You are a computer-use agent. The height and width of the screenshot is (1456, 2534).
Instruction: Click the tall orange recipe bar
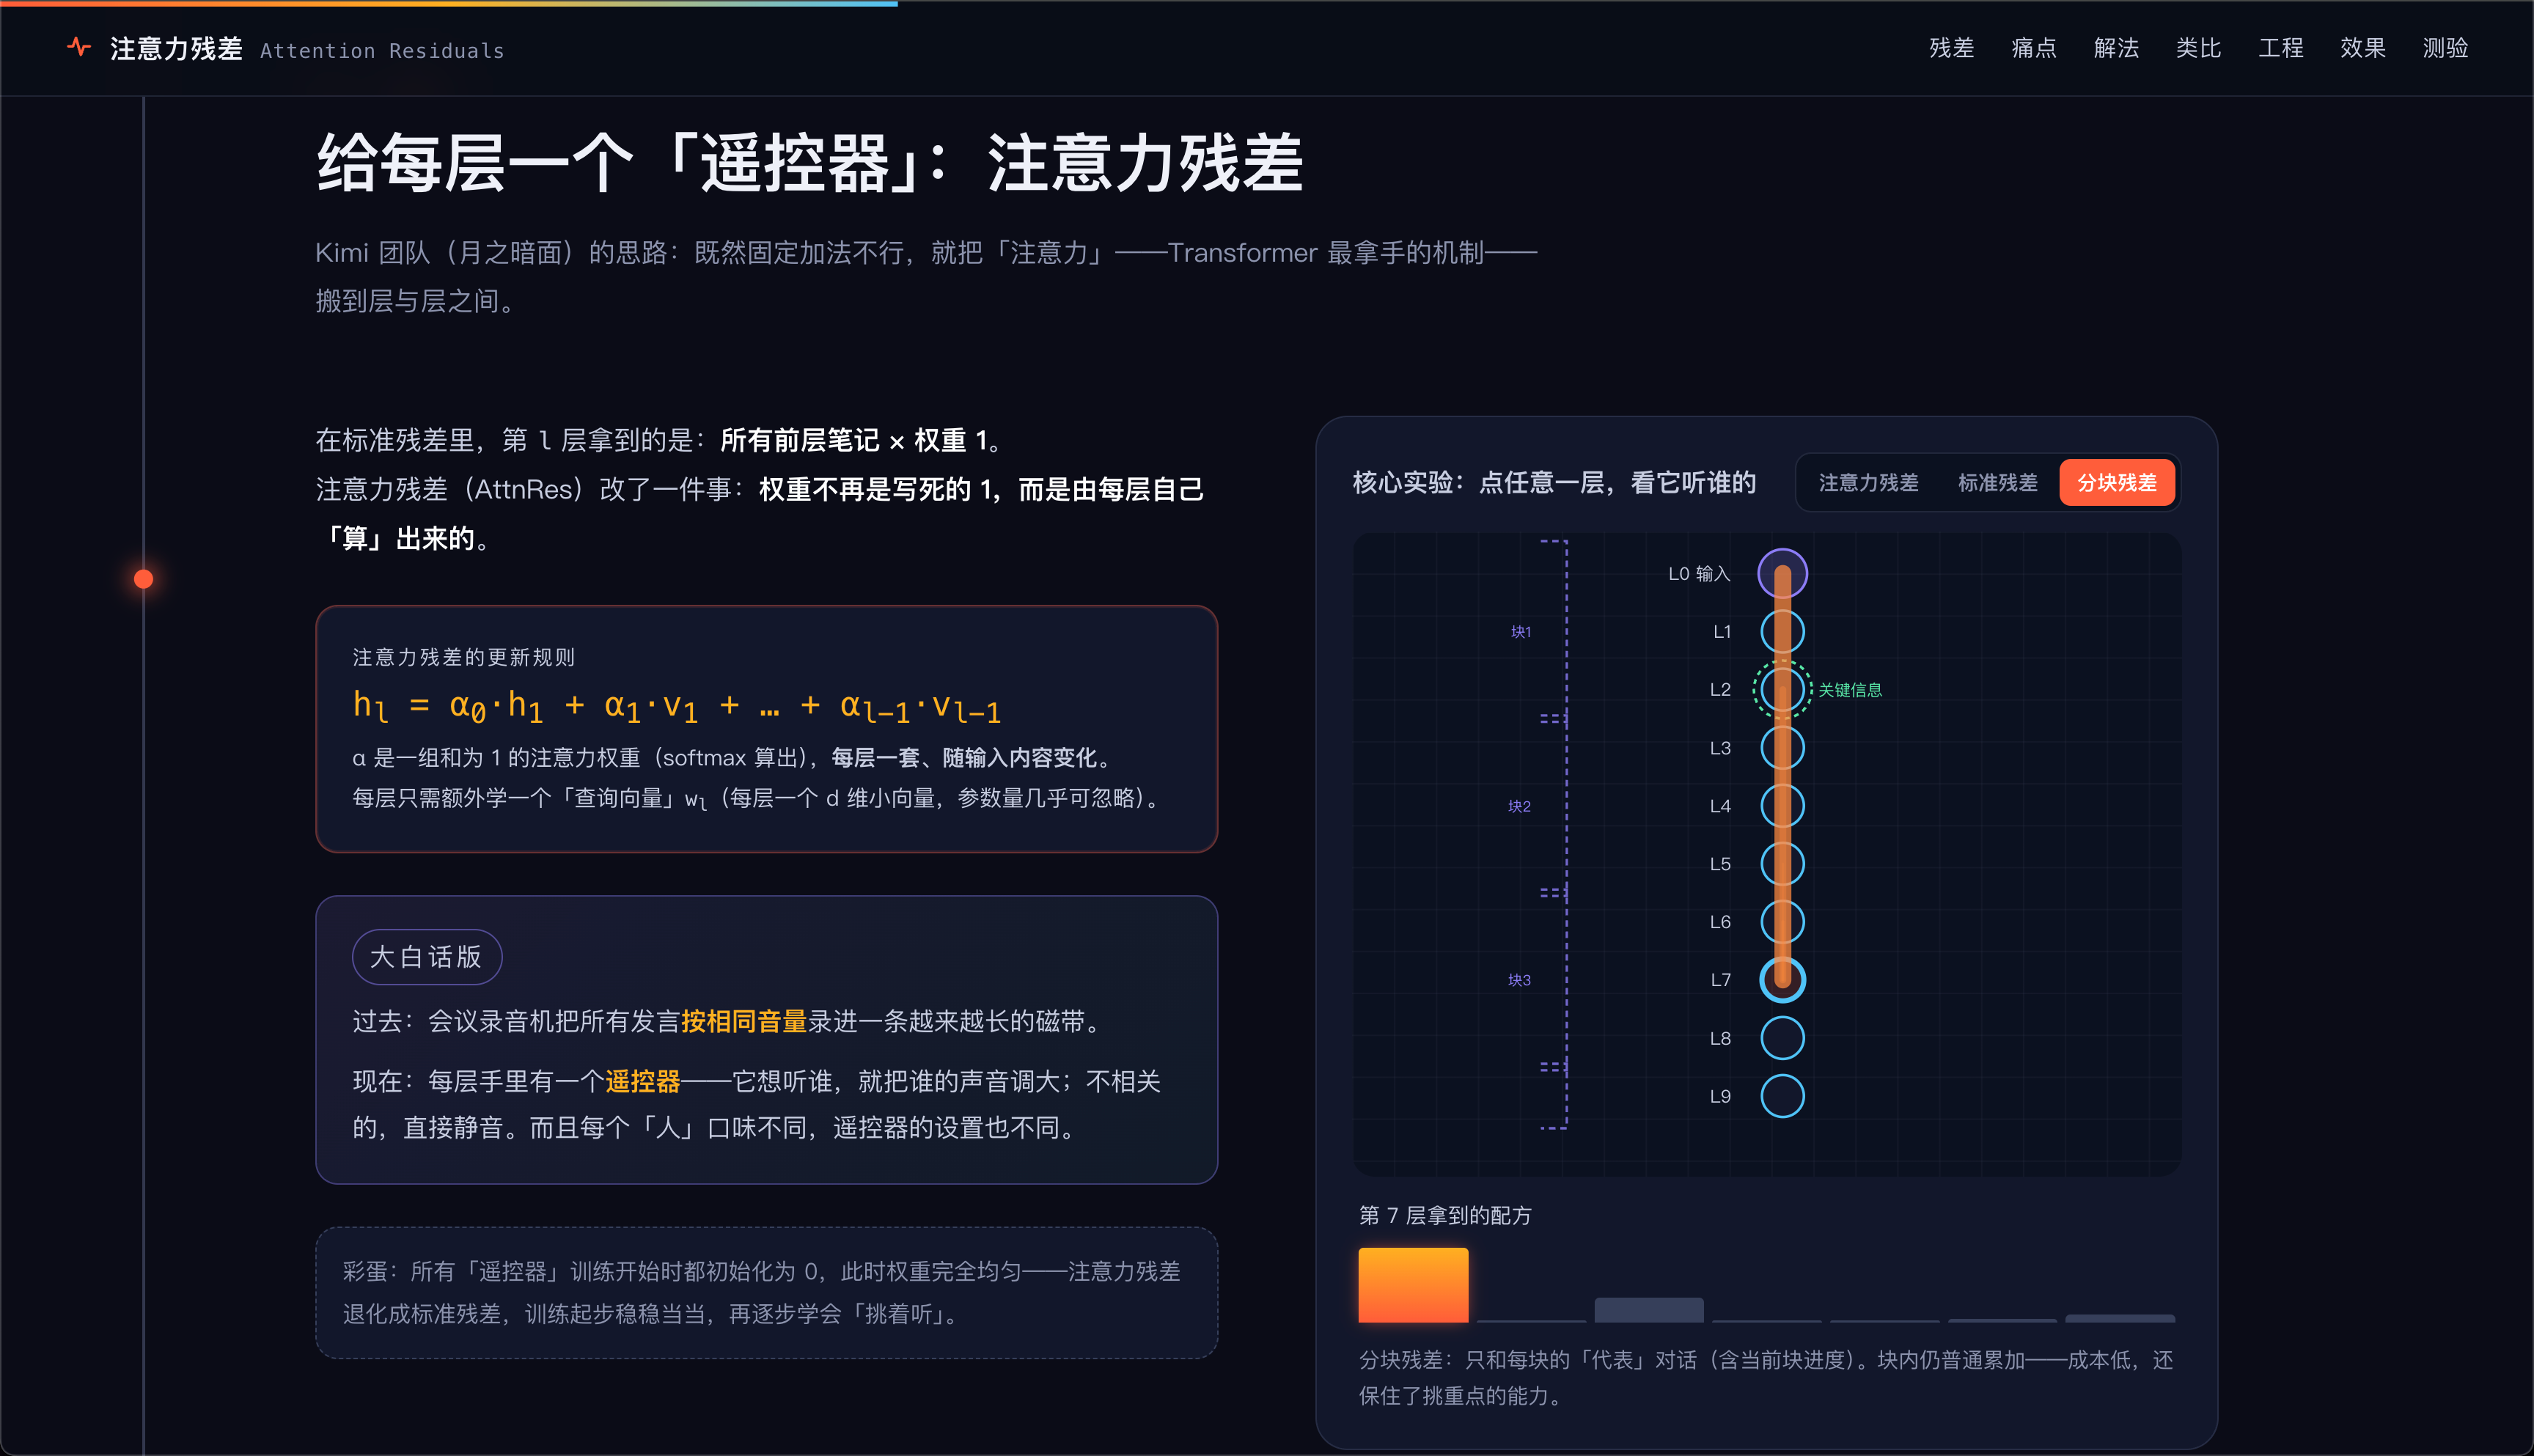click(1413, 1285)
